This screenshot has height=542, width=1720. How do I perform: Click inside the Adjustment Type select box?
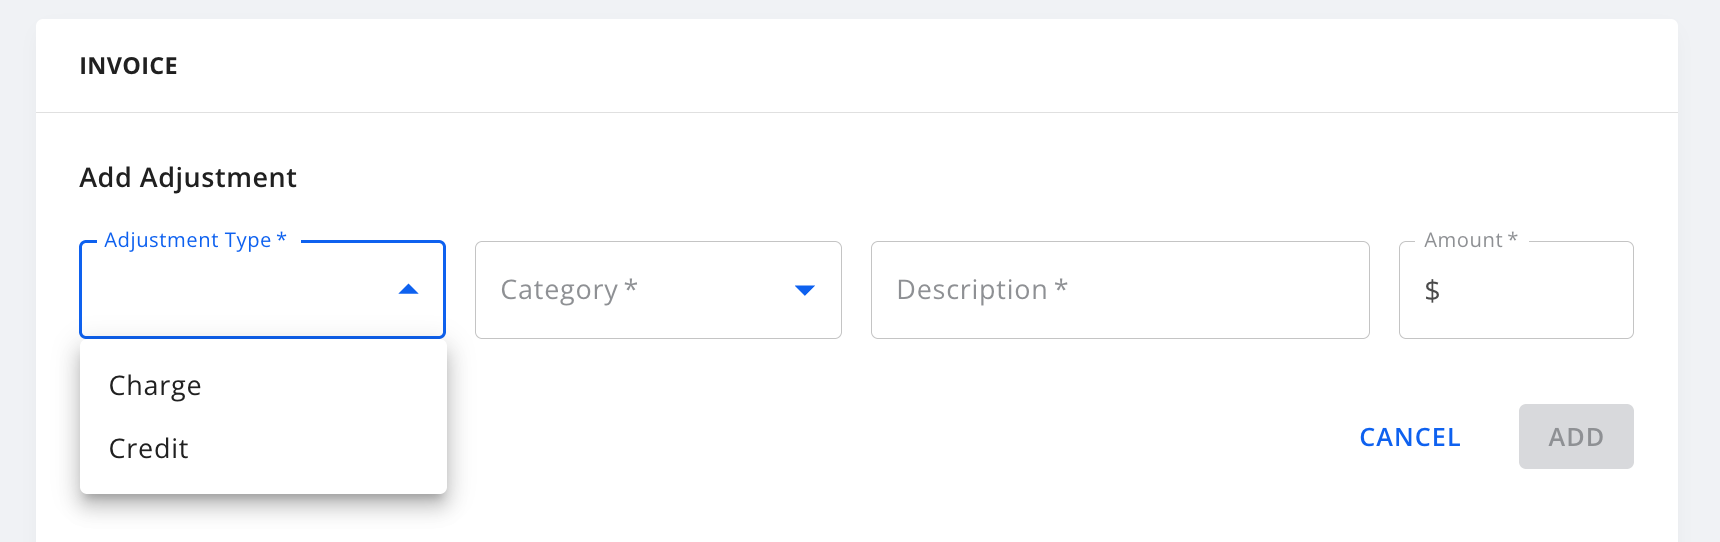point(240,290)
